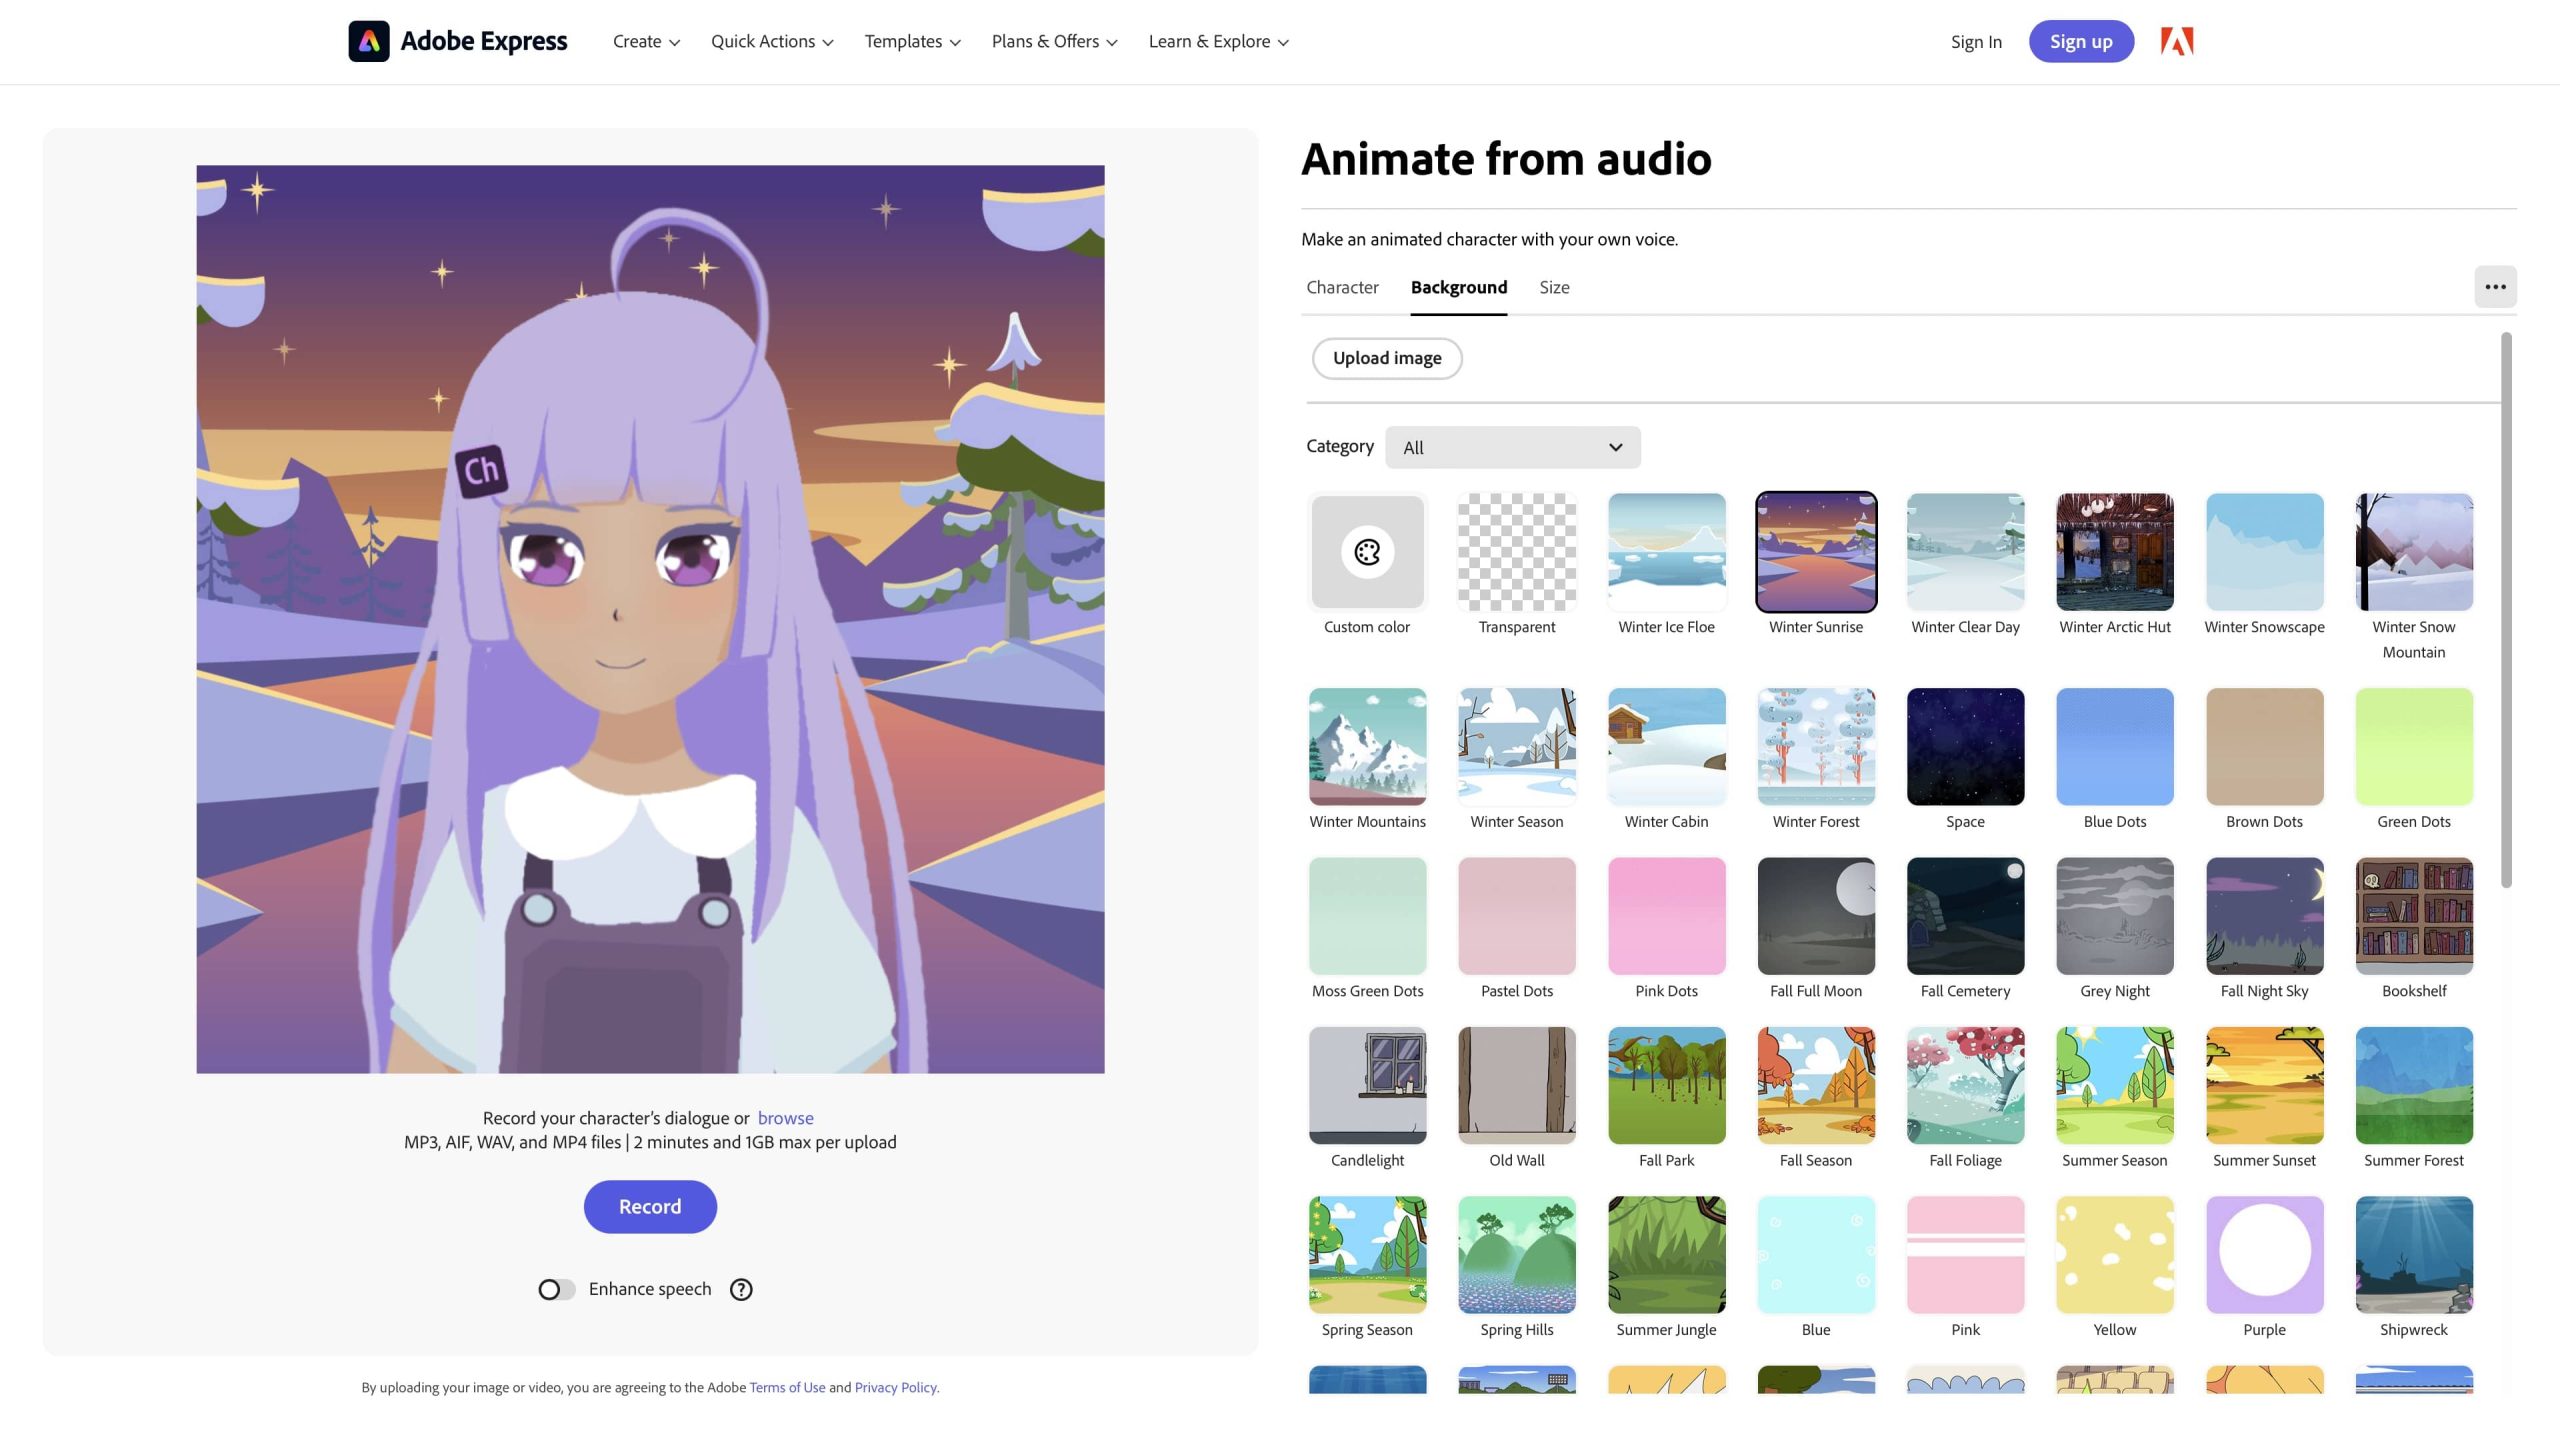Image resolution: width=2560 pixels, height=1439 pixels.
Task: Choose the Transparent checkerboard background
Action: click(1516, 552)
